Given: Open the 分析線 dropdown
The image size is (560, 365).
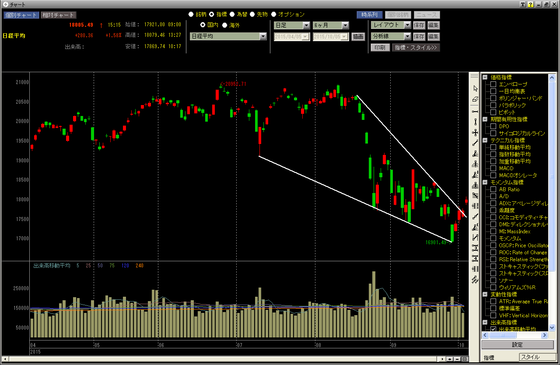Looking at the screenshot, I should pyautogui.click(x=407, y=36).
